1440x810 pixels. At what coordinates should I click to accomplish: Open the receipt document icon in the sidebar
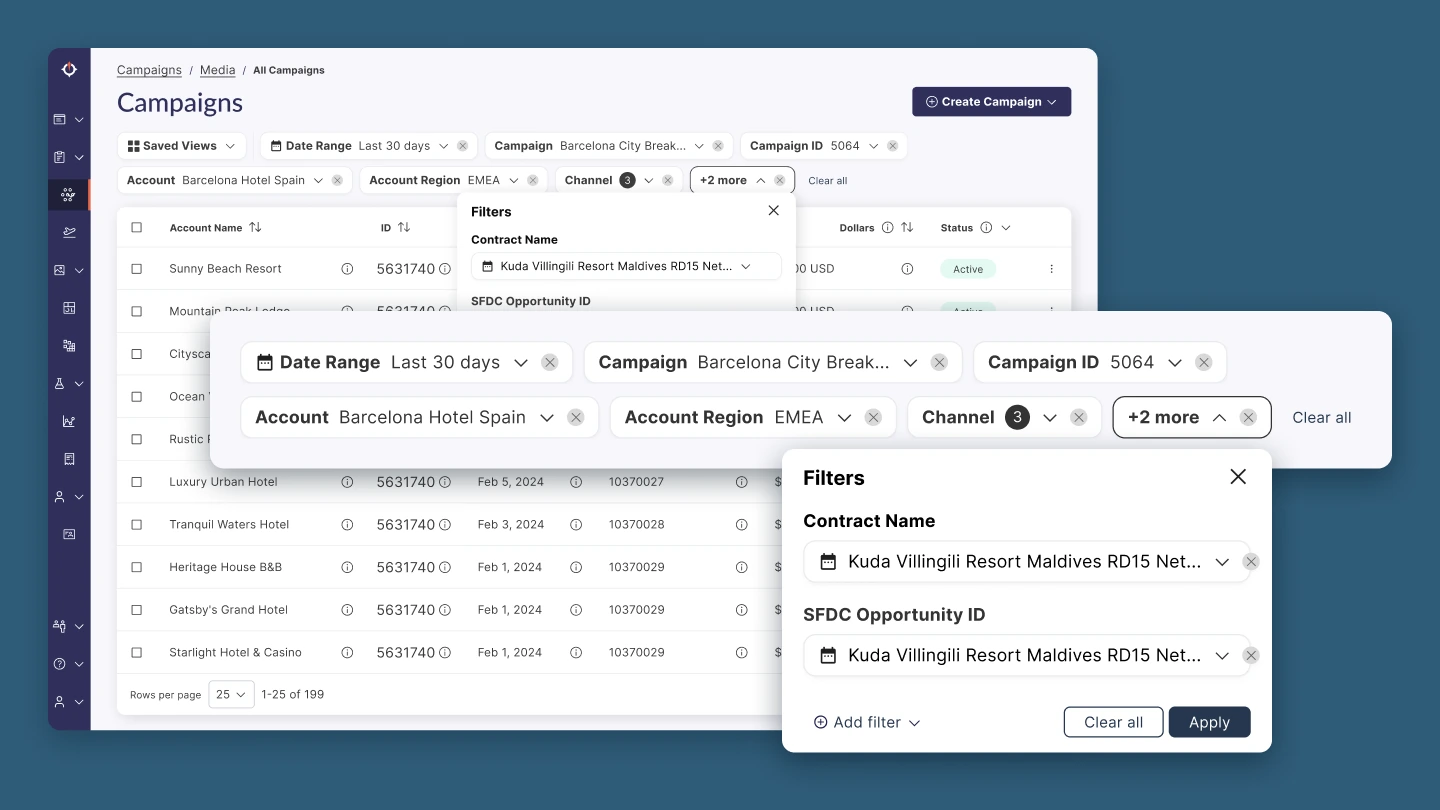tap(69, 459)
